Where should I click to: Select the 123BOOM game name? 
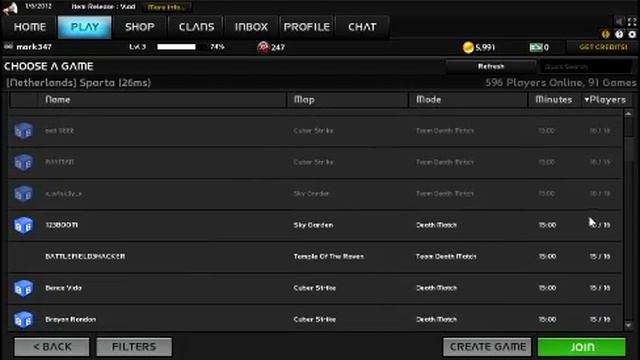pyautogui.click(x=62, y=225)
